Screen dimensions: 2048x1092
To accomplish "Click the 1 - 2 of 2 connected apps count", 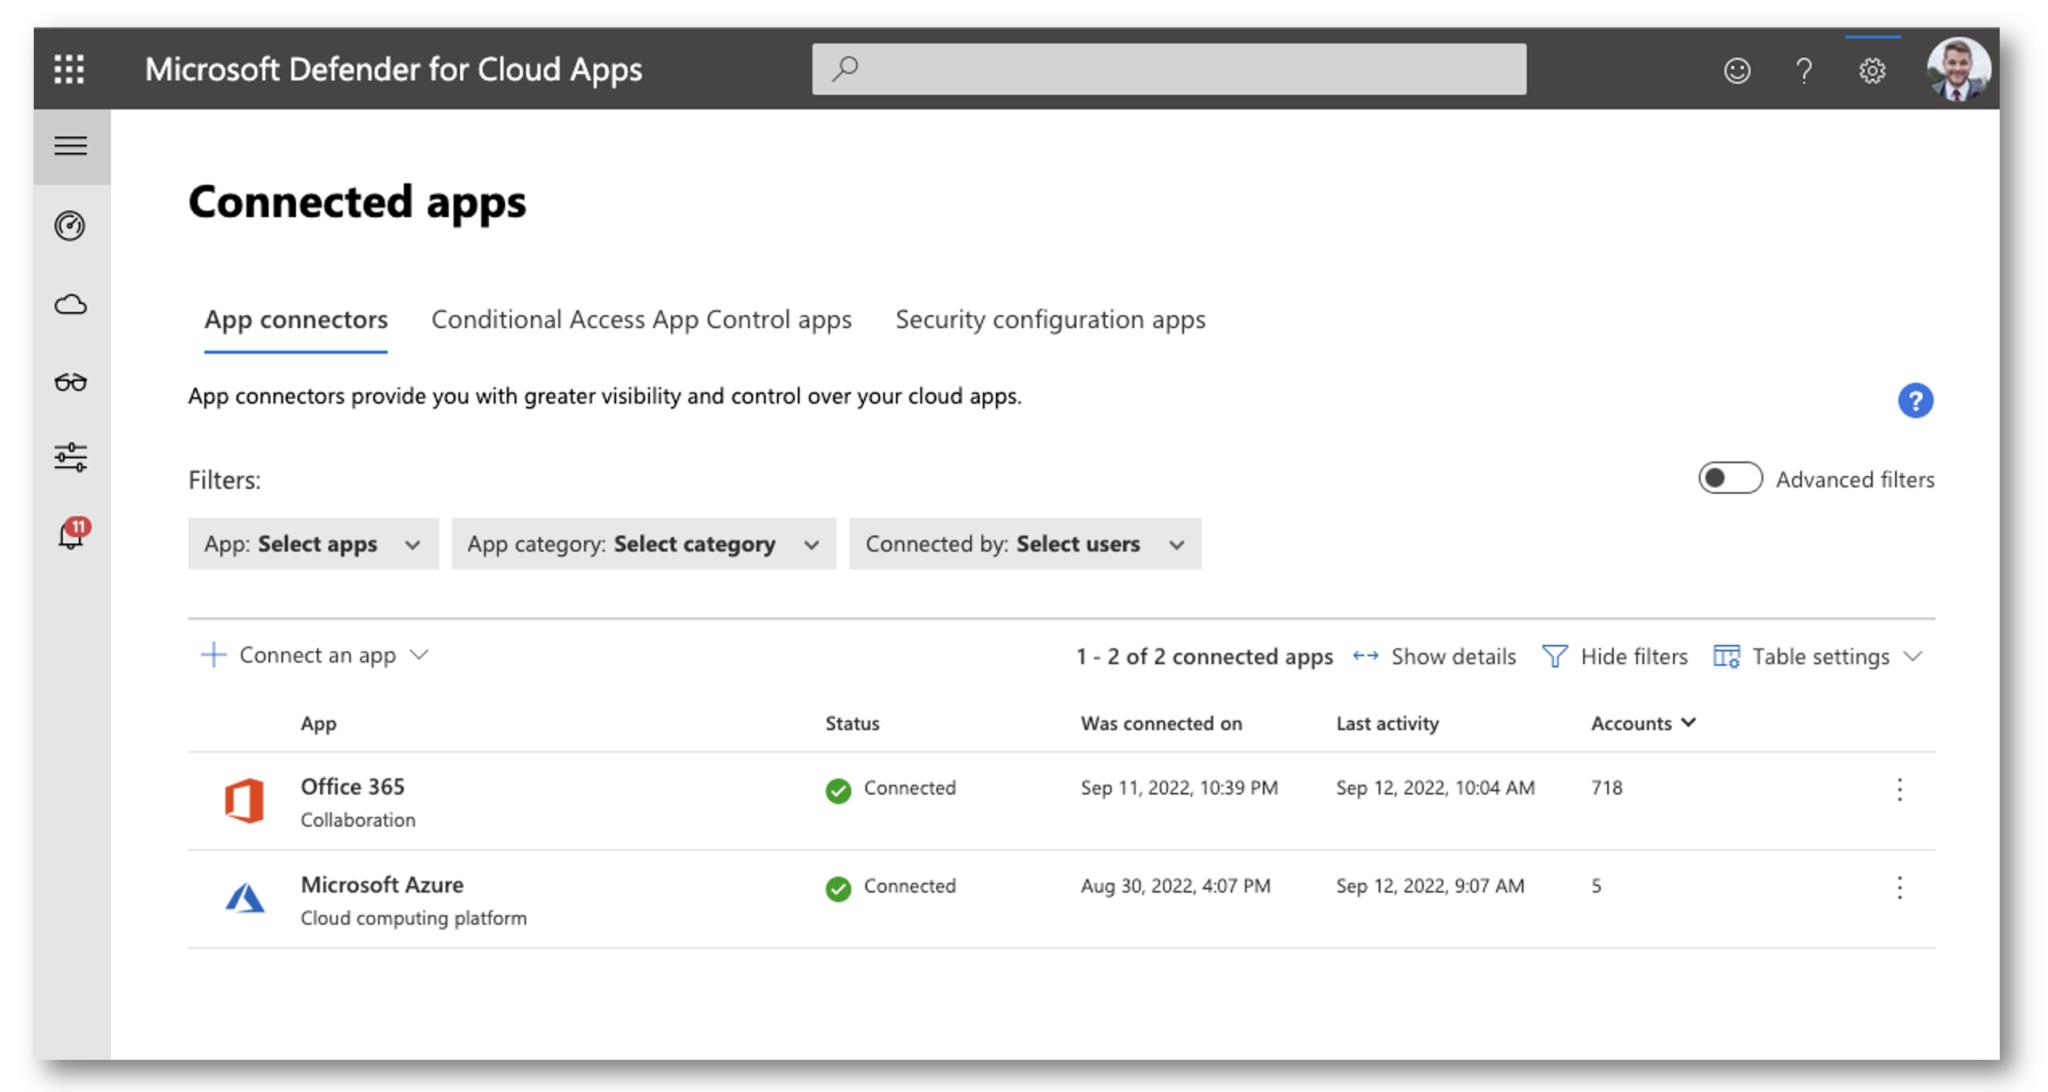I will [1204, 657].
